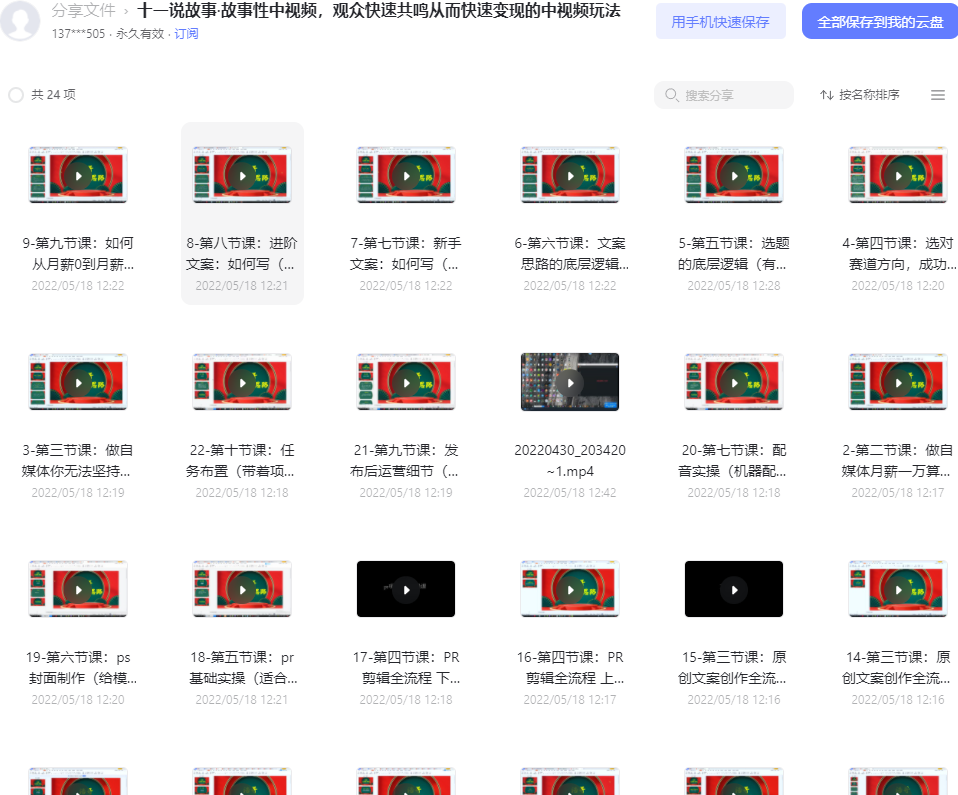Play video 14-第三节课 thumbnail
The width and height of the screenshot is (958, 795).
coord(898,589)
